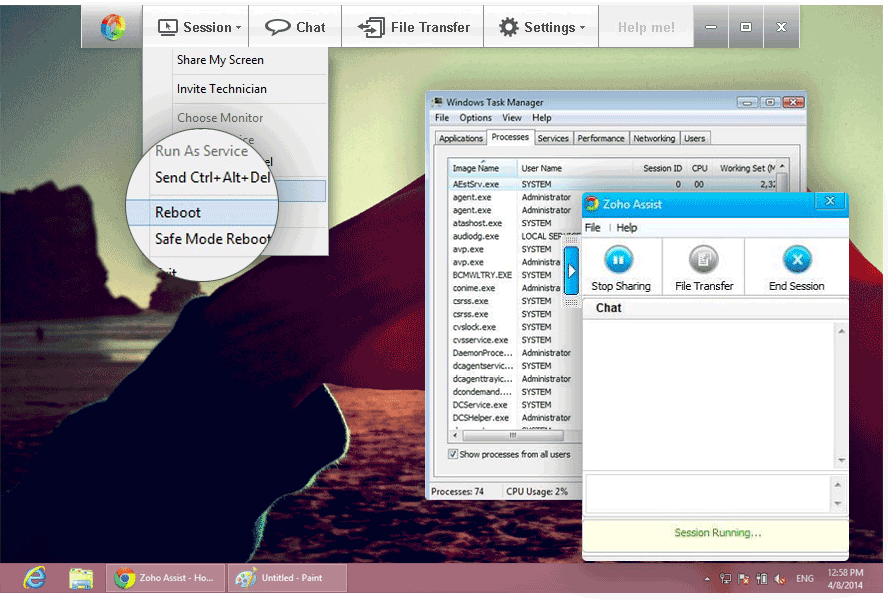Click the Stop Sharing pause icon
The image size is (896, 608).
620,260
